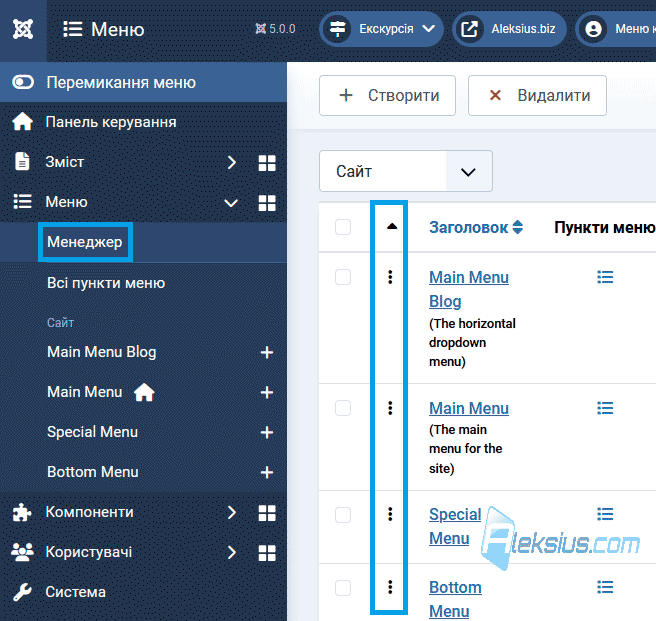Open Users dashboard grid icon
656x621 pixels.
click(x=267, y=553)
